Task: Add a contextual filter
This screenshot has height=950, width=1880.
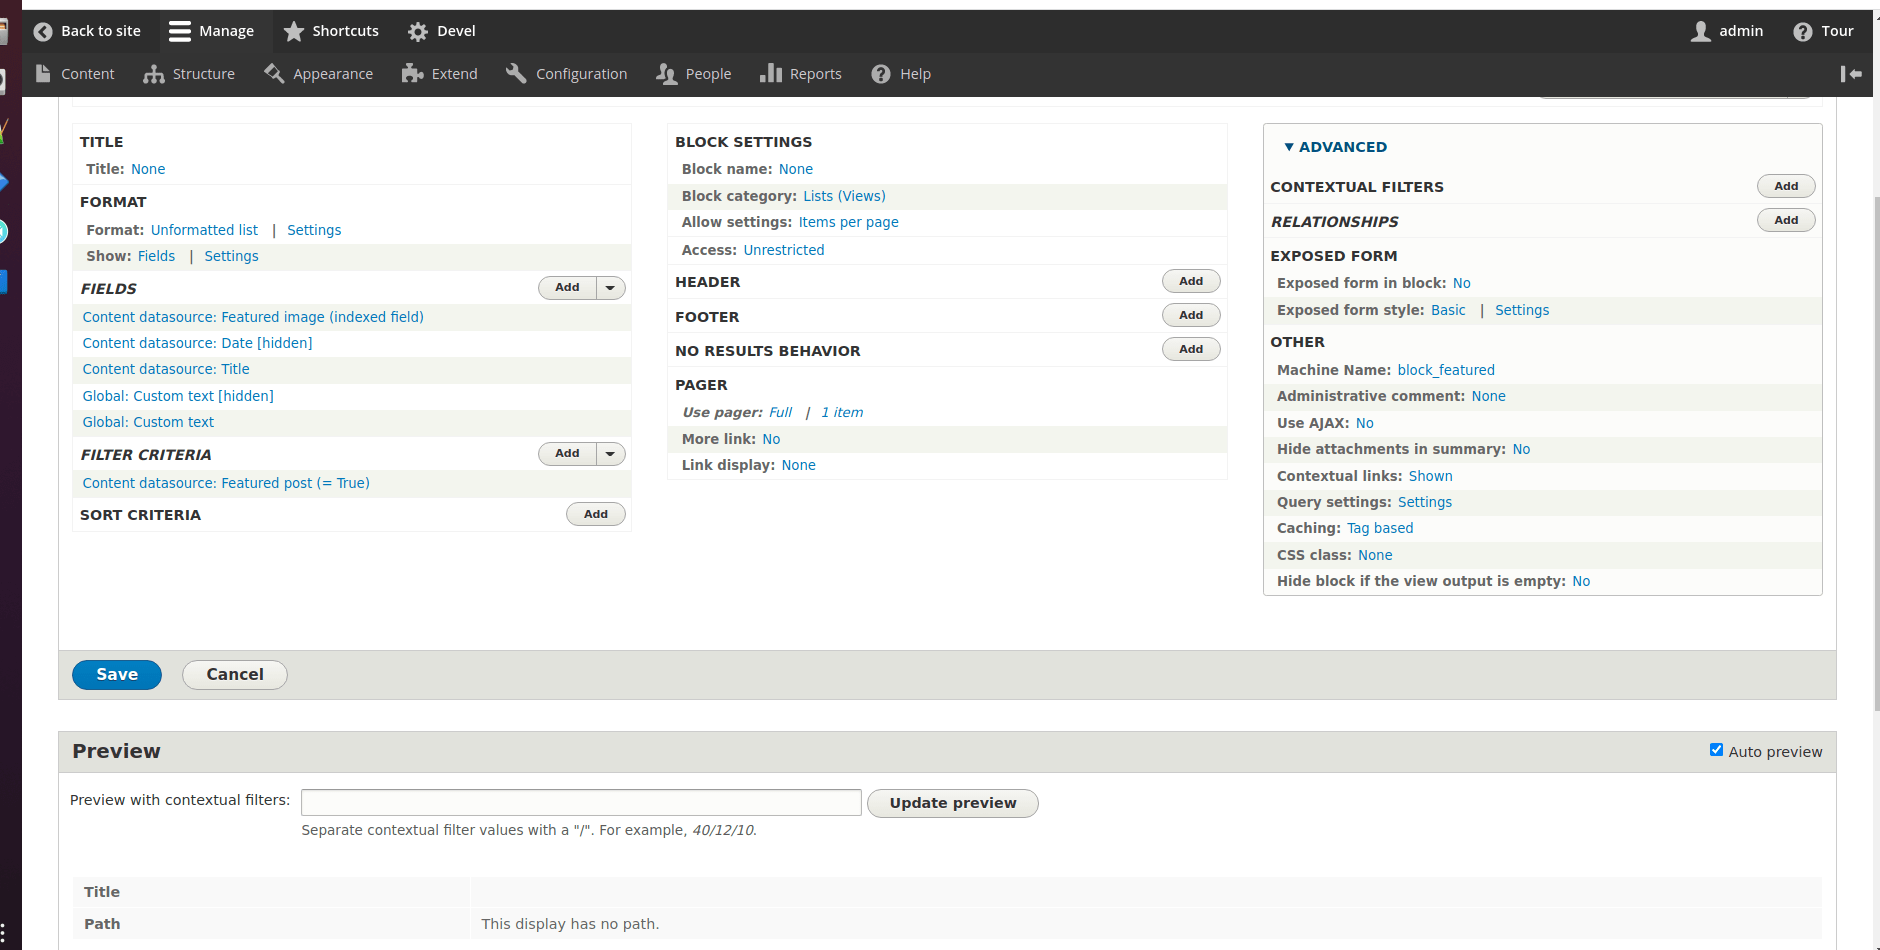Action: [1786, 187]
